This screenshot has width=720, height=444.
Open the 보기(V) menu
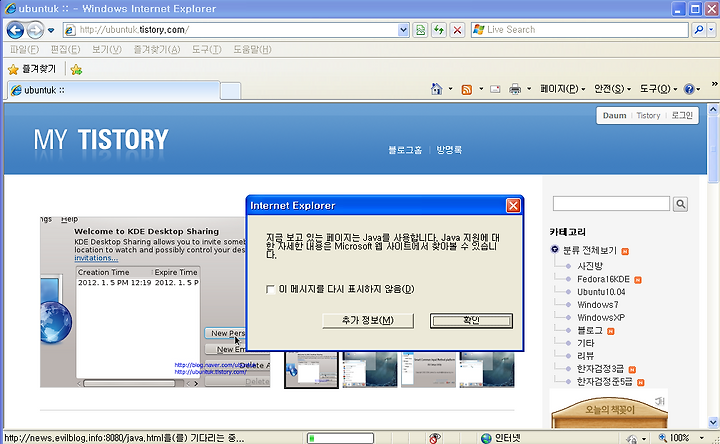107,49
